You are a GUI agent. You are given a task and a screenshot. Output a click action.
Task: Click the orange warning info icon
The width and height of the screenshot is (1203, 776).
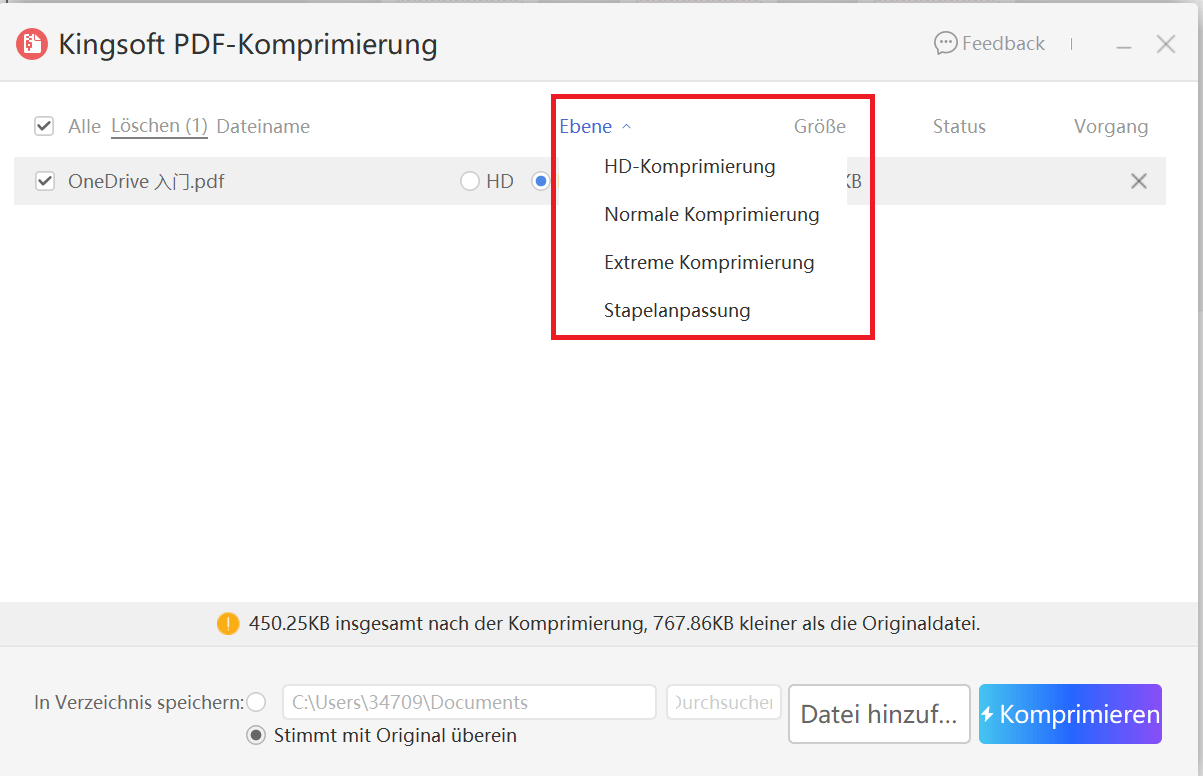point(228,624)
